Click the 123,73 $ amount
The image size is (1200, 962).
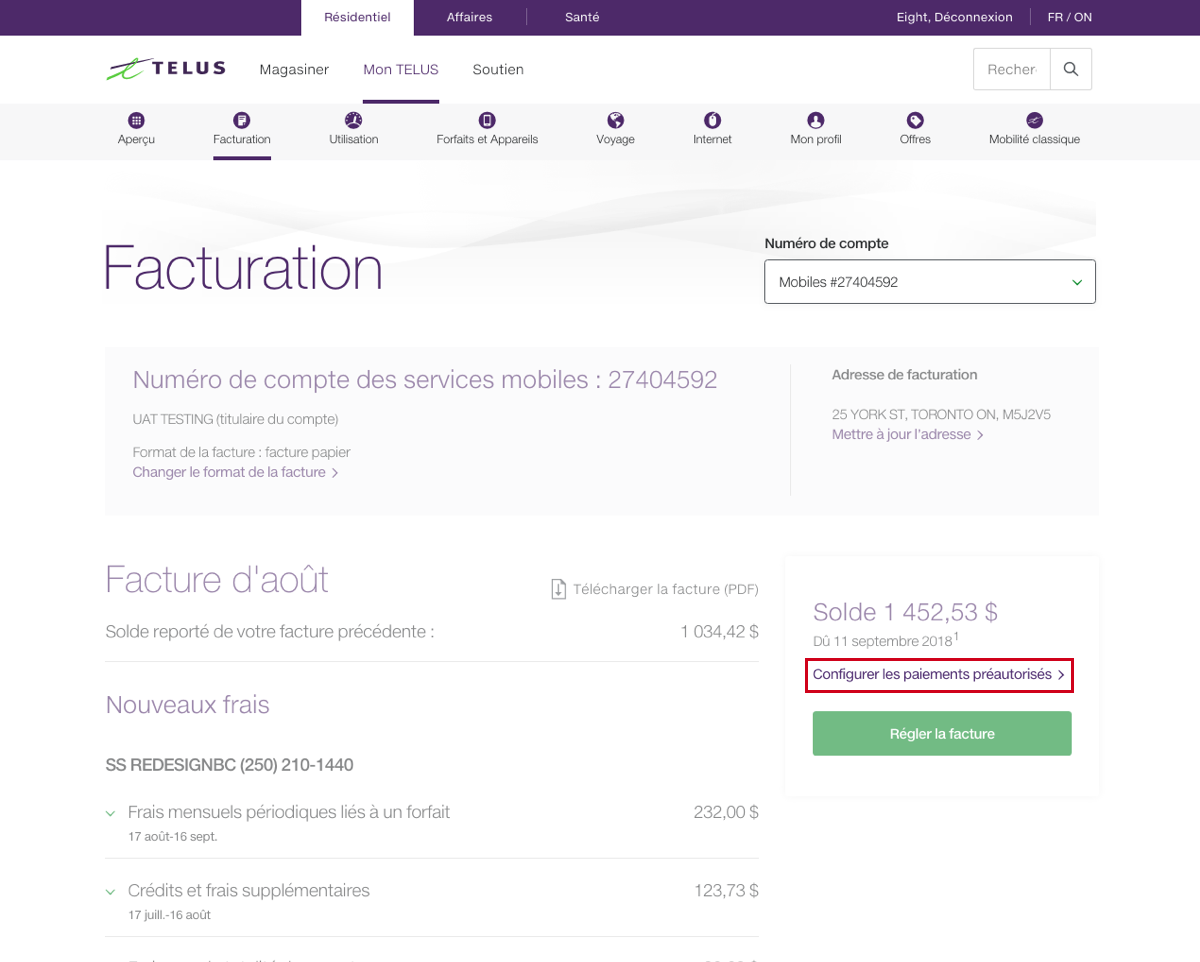pyautogui.click(x=726, y=890)
